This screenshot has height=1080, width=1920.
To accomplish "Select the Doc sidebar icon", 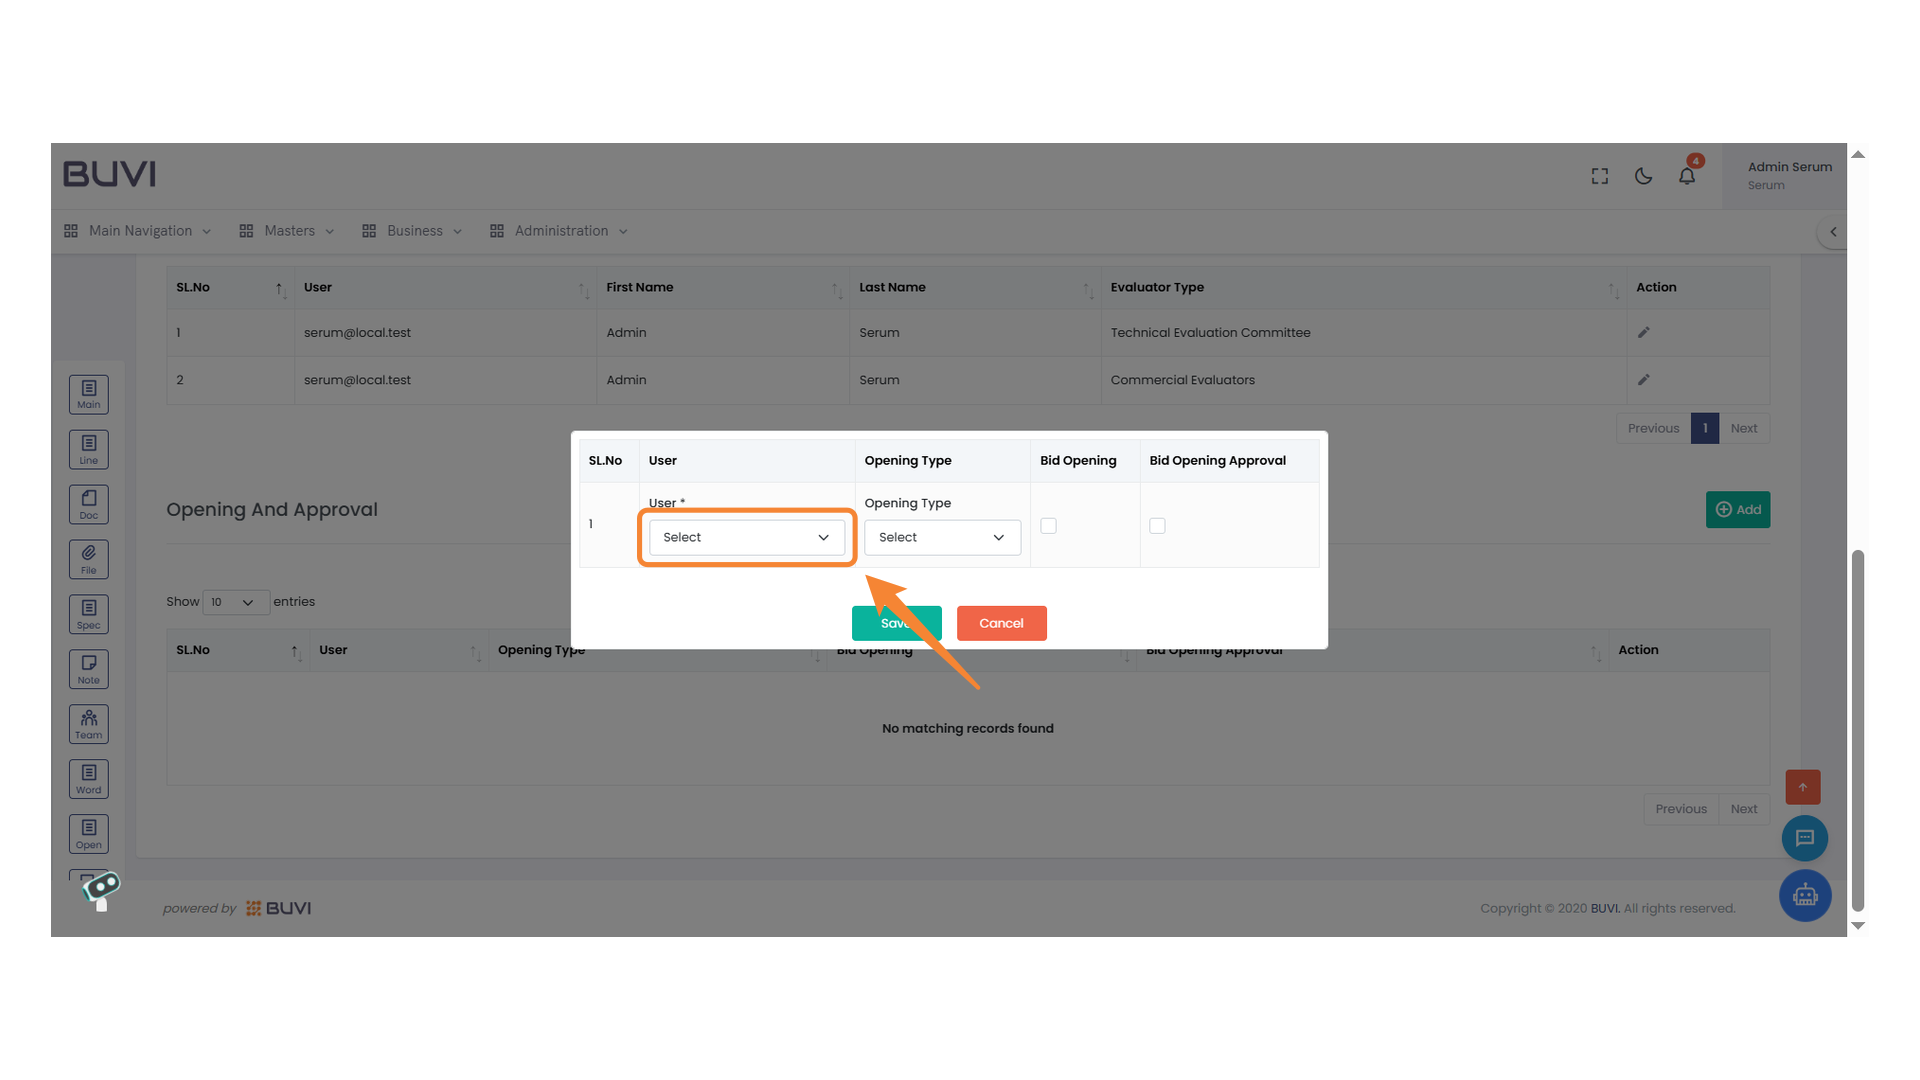I will 88,504.
